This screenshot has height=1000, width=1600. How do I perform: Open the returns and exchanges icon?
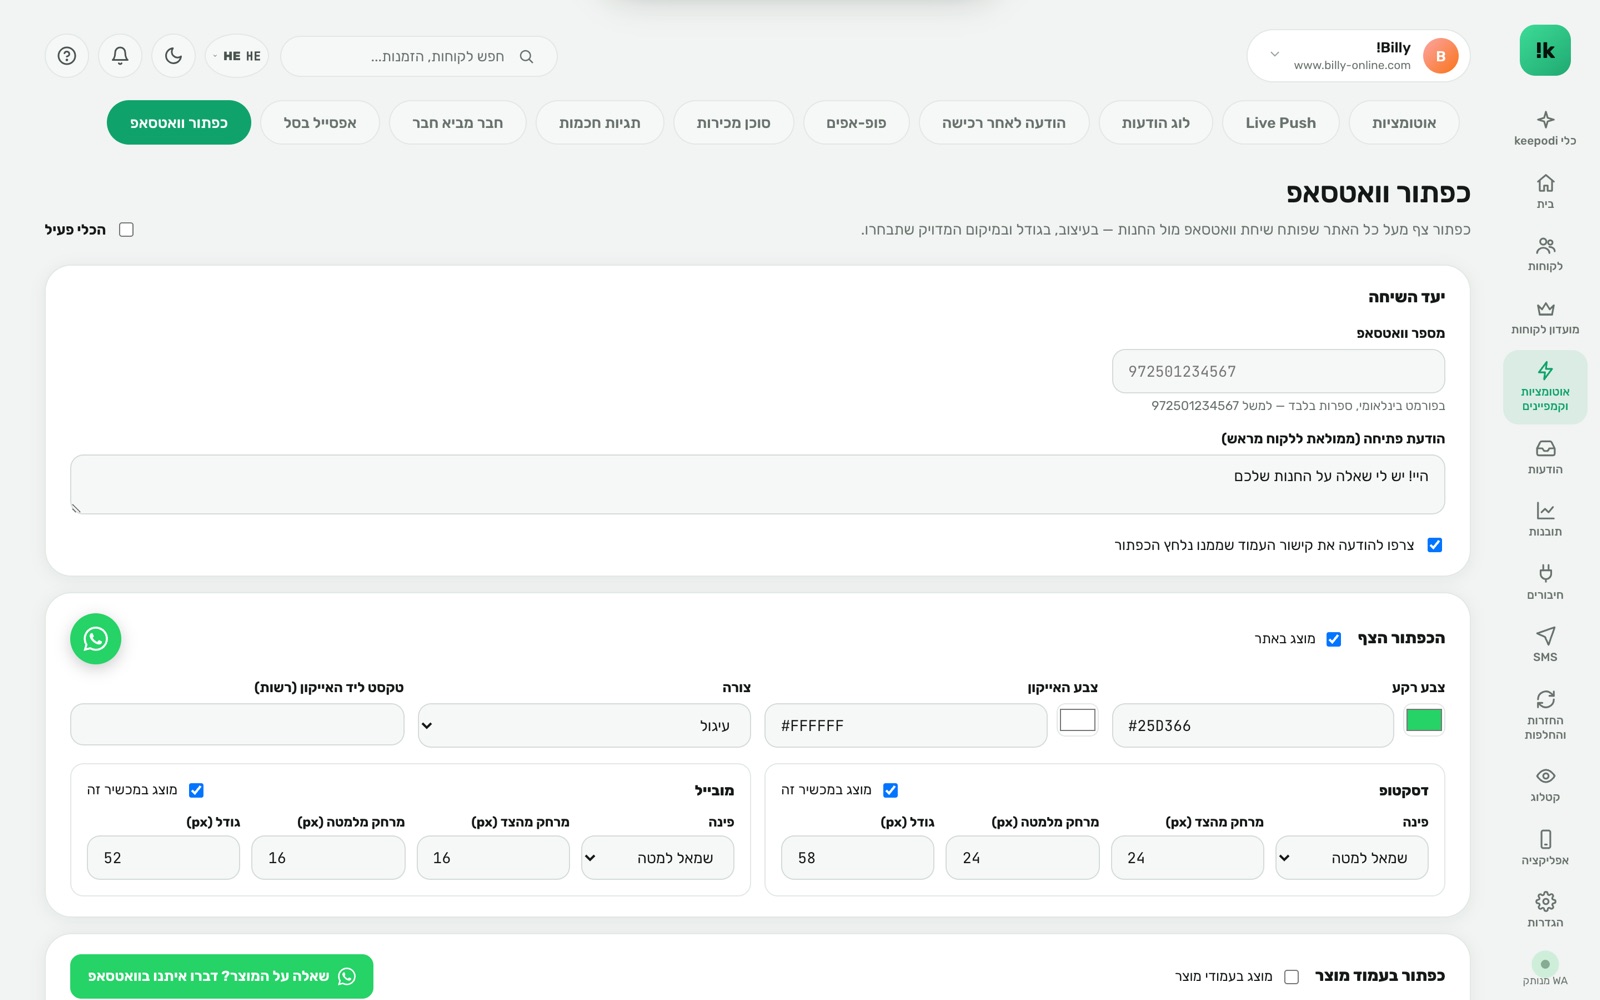[x=1545, y=699]
